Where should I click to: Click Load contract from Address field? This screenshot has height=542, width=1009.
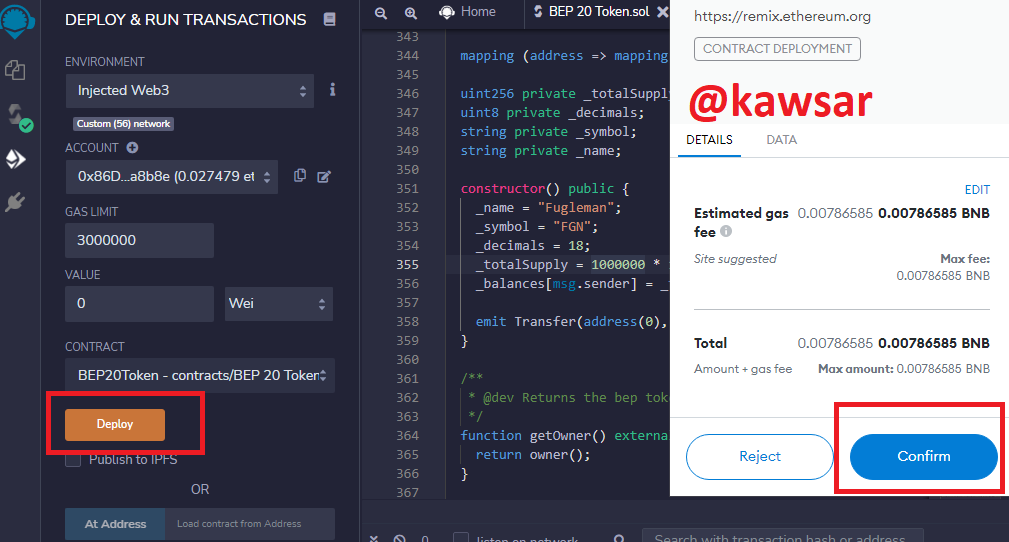click(250, 524)
